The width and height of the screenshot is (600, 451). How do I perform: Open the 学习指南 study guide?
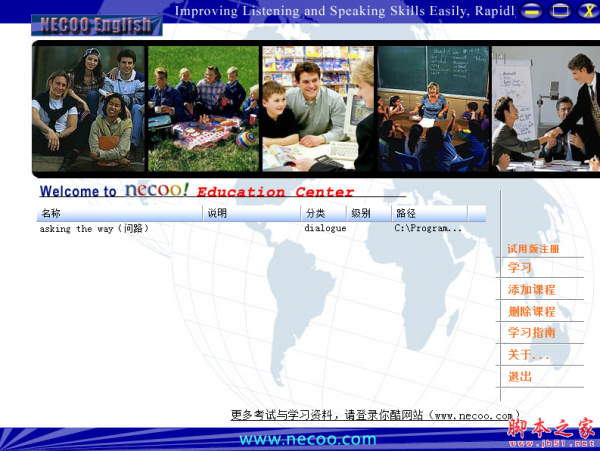(x=532, y=332)
